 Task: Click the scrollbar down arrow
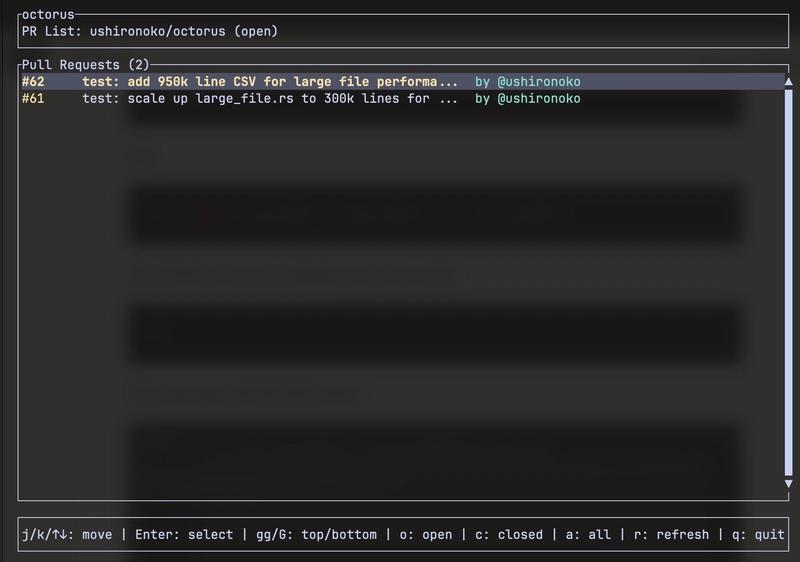(788, 483)
